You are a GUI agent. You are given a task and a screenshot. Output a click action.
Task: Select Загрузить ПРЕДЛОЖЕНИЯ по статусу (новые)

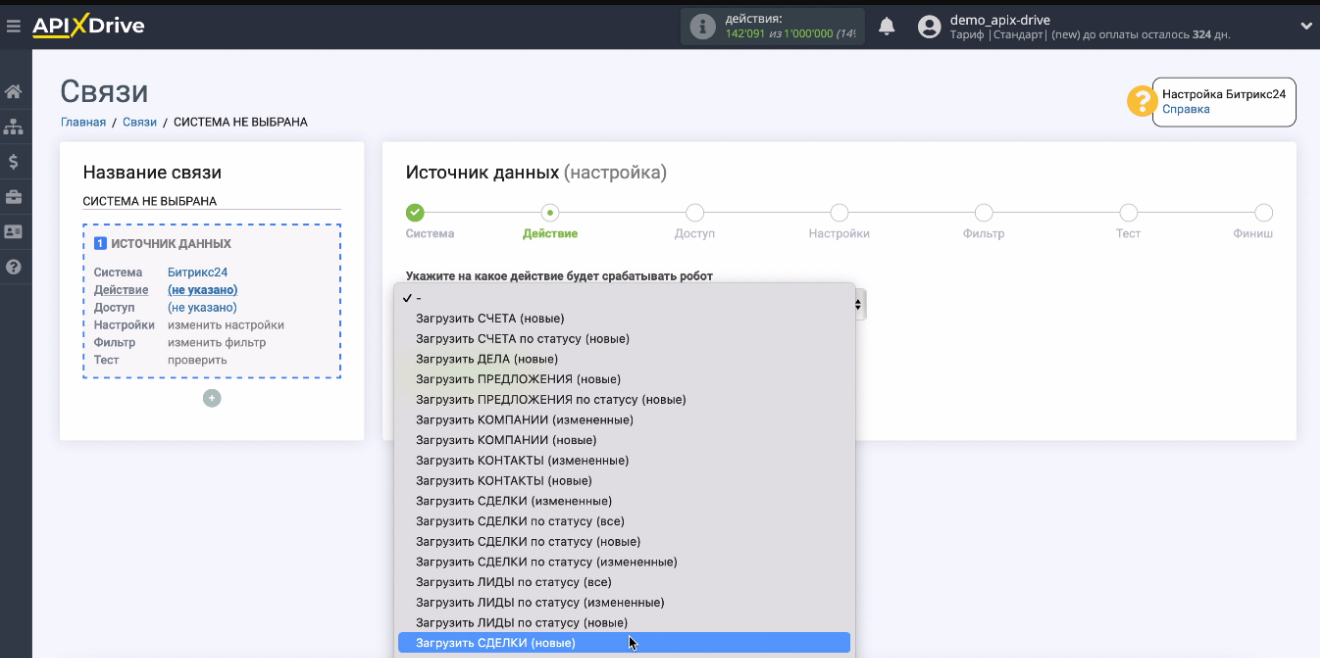point(624,399)
